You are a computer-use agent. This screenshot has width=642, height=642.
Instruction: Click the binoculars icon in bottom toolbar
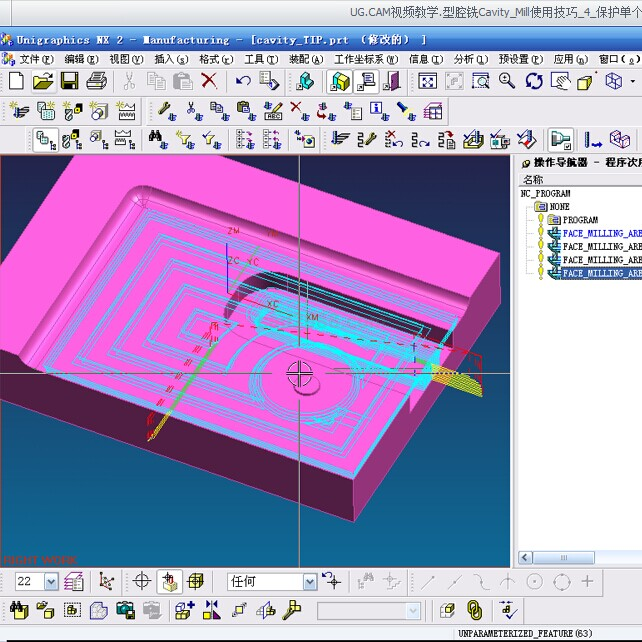pyautogui.click(x=18, y=609)
